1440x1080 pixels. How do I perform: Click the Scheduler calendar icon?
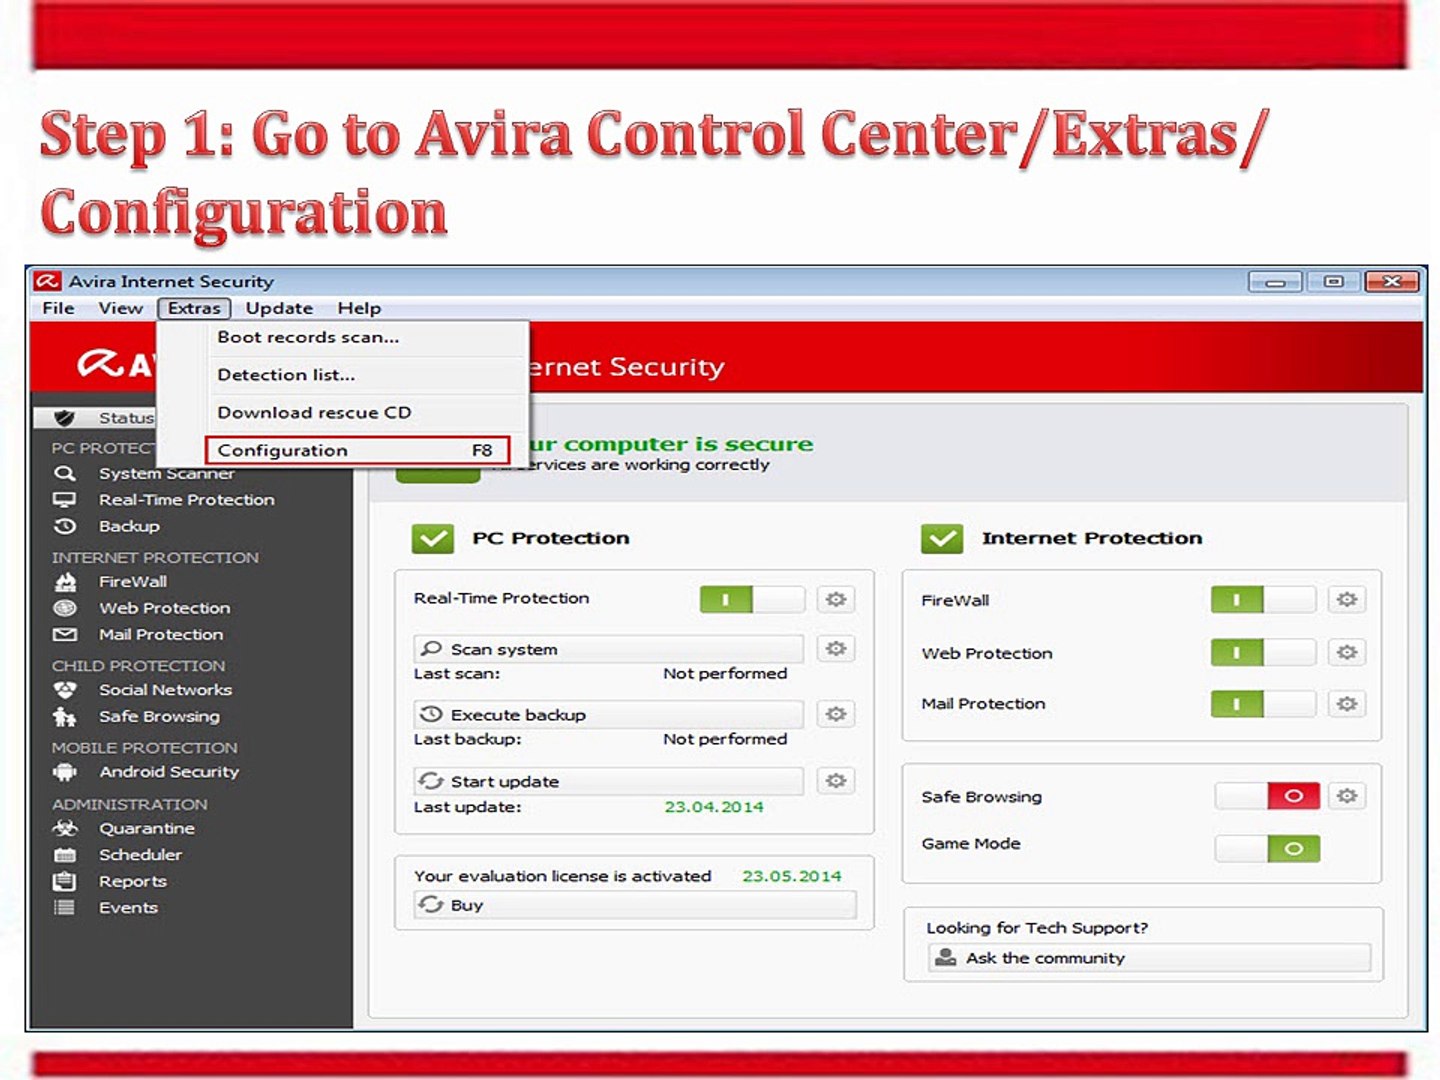(65, 855)
